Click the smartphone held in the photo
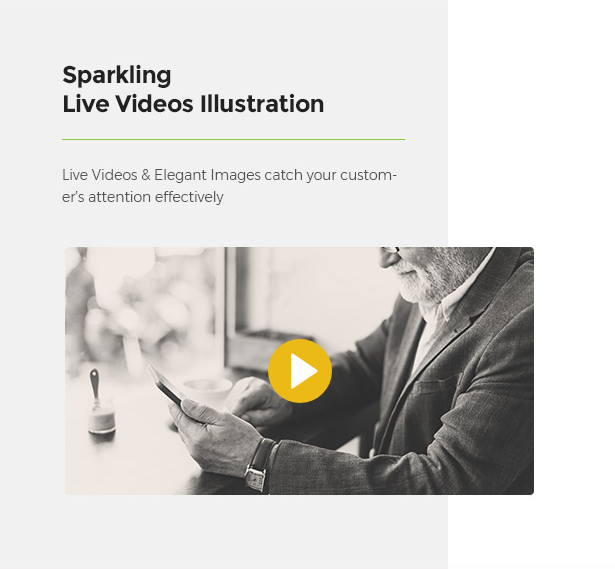 click(164, 385)
